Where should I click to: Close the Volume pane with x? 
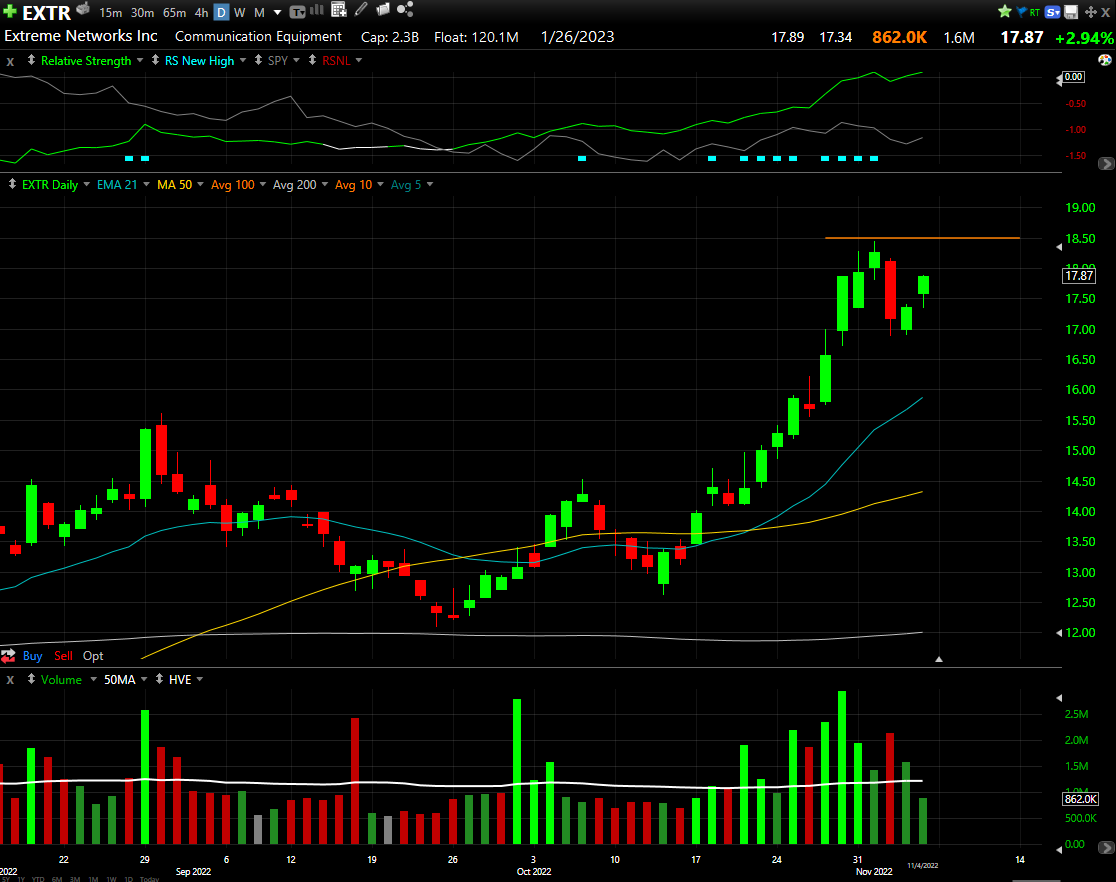pos(10,680)
